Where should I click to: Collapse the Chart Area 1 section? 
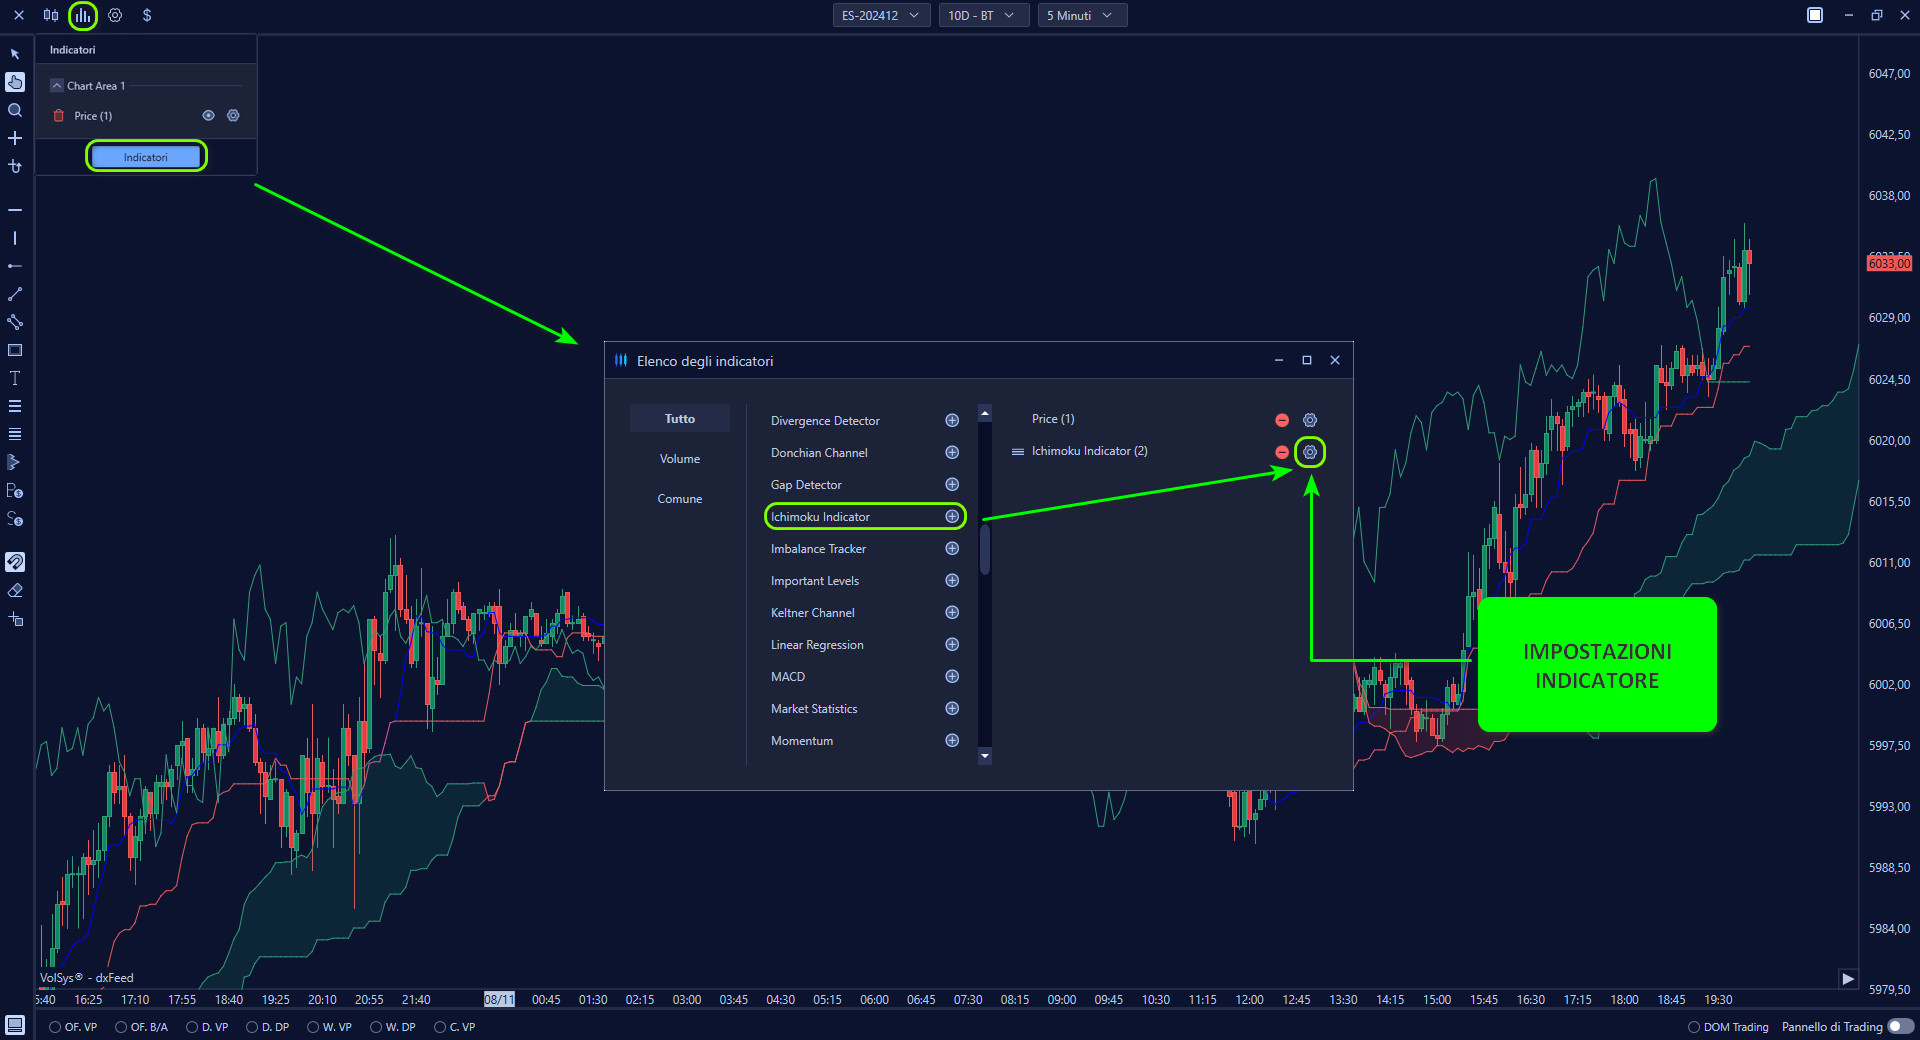click(57, 86)
